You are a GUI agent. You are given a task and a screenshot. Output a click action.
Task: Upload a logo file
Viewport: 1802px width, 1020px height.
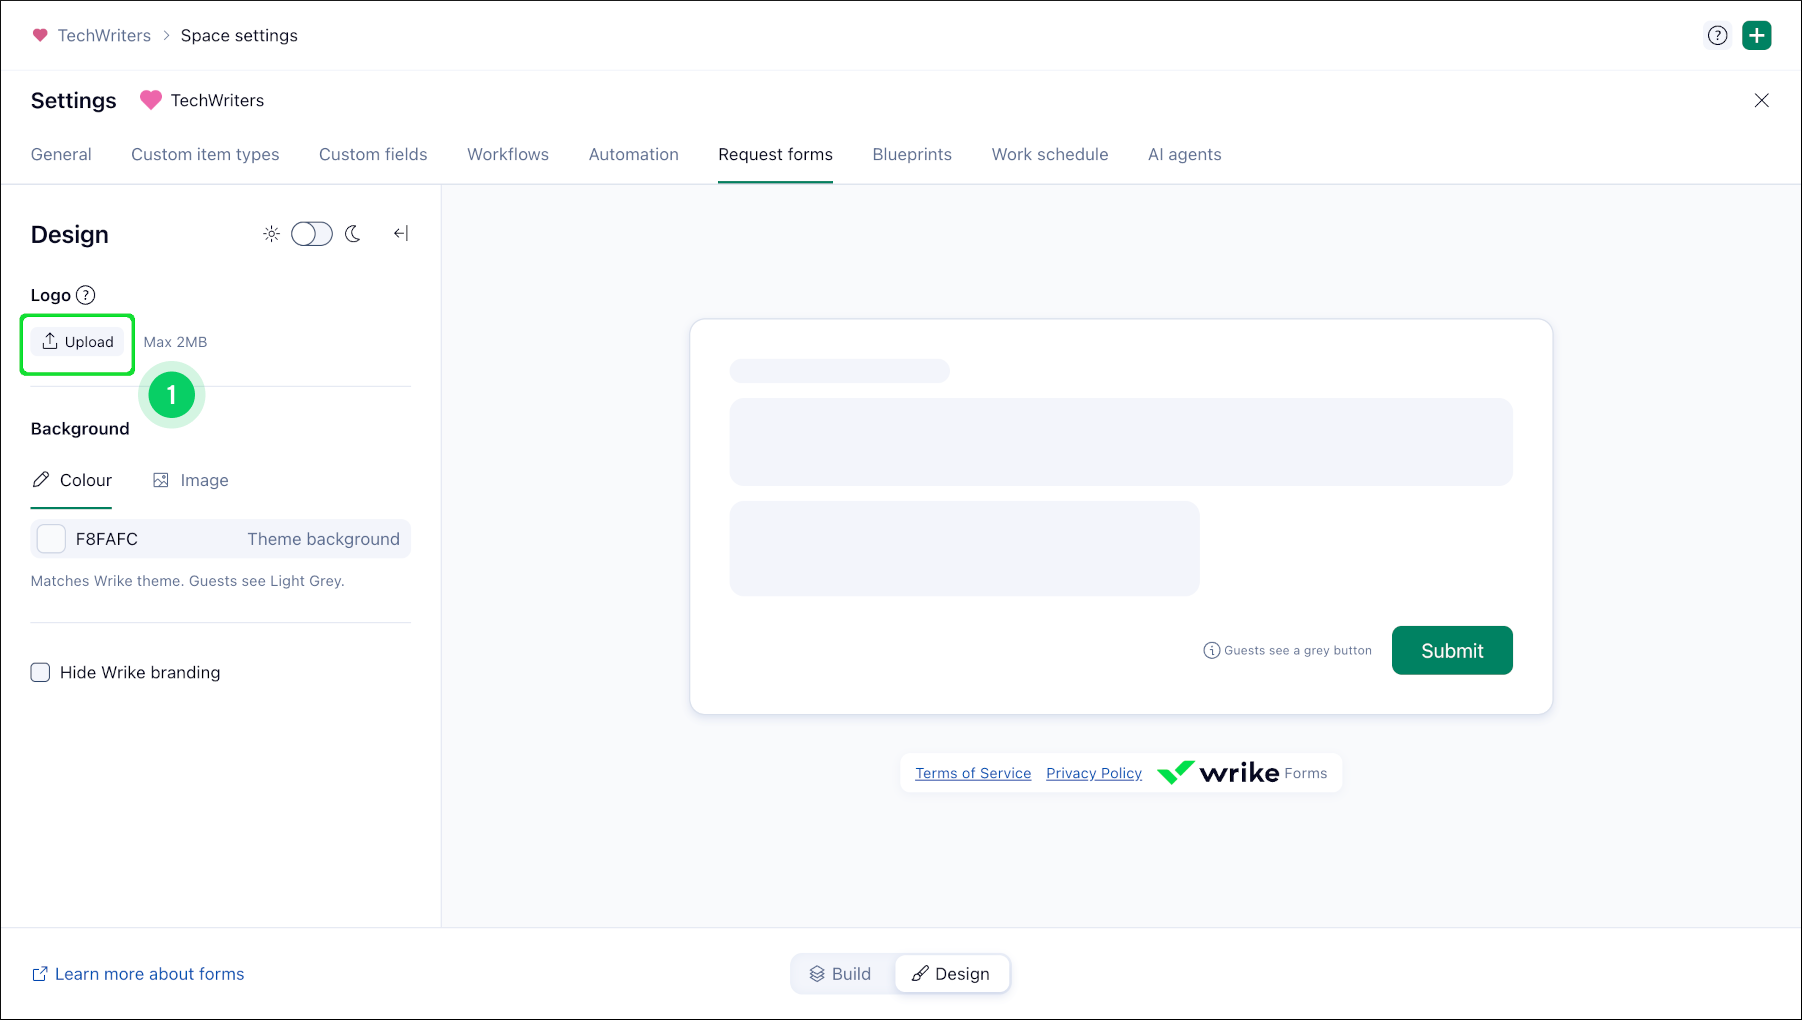click(78, 342)
